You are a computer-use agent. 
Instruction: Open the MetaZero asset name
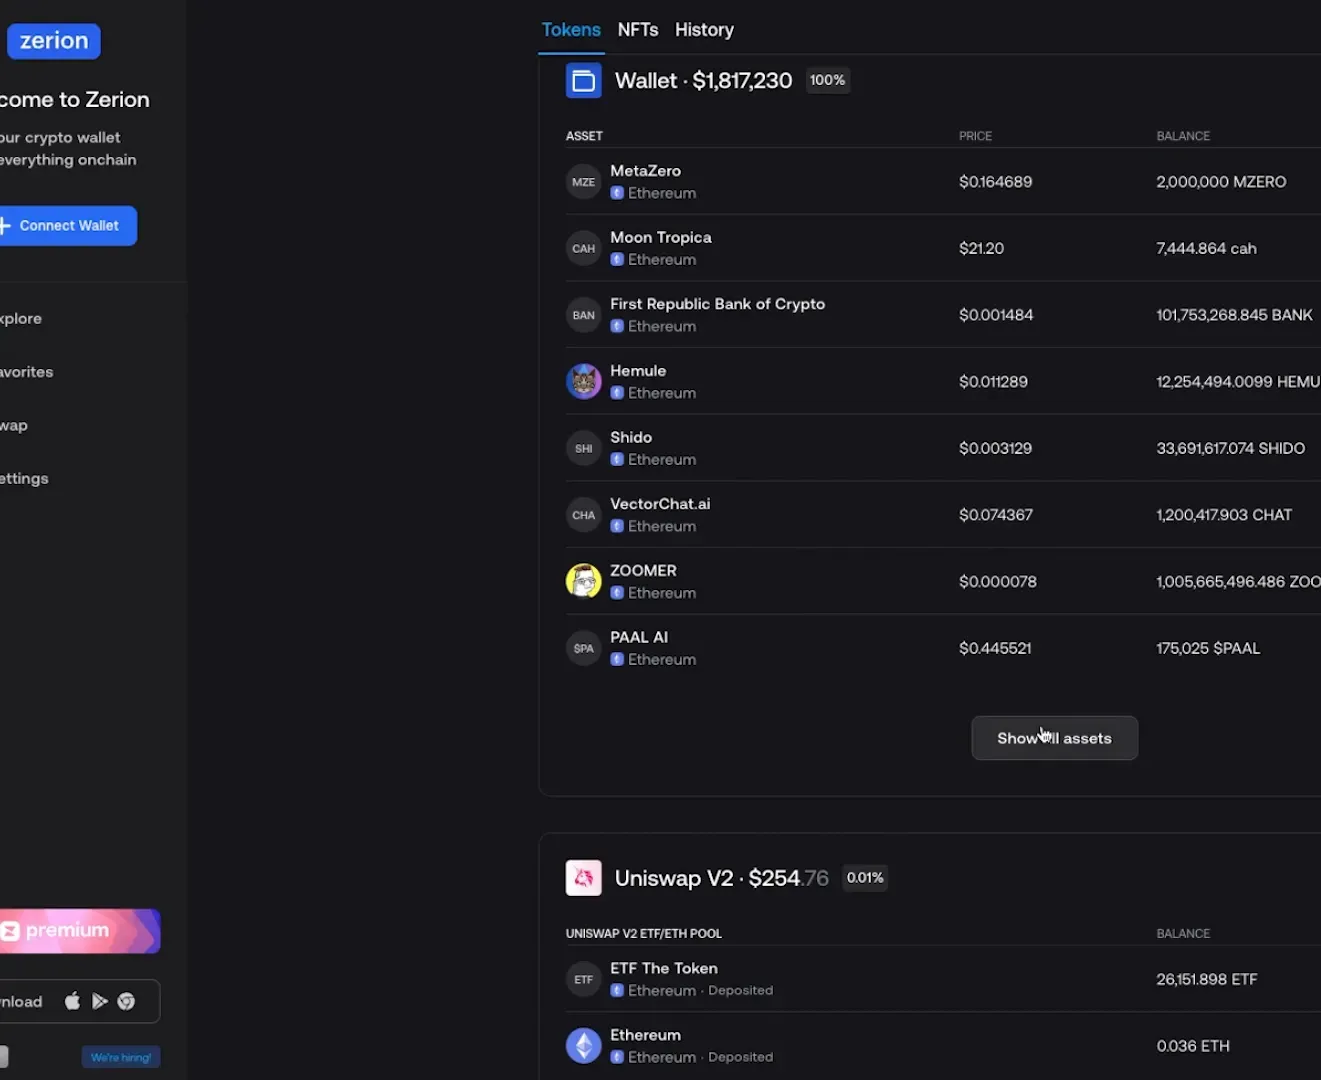tap(645, 171)
